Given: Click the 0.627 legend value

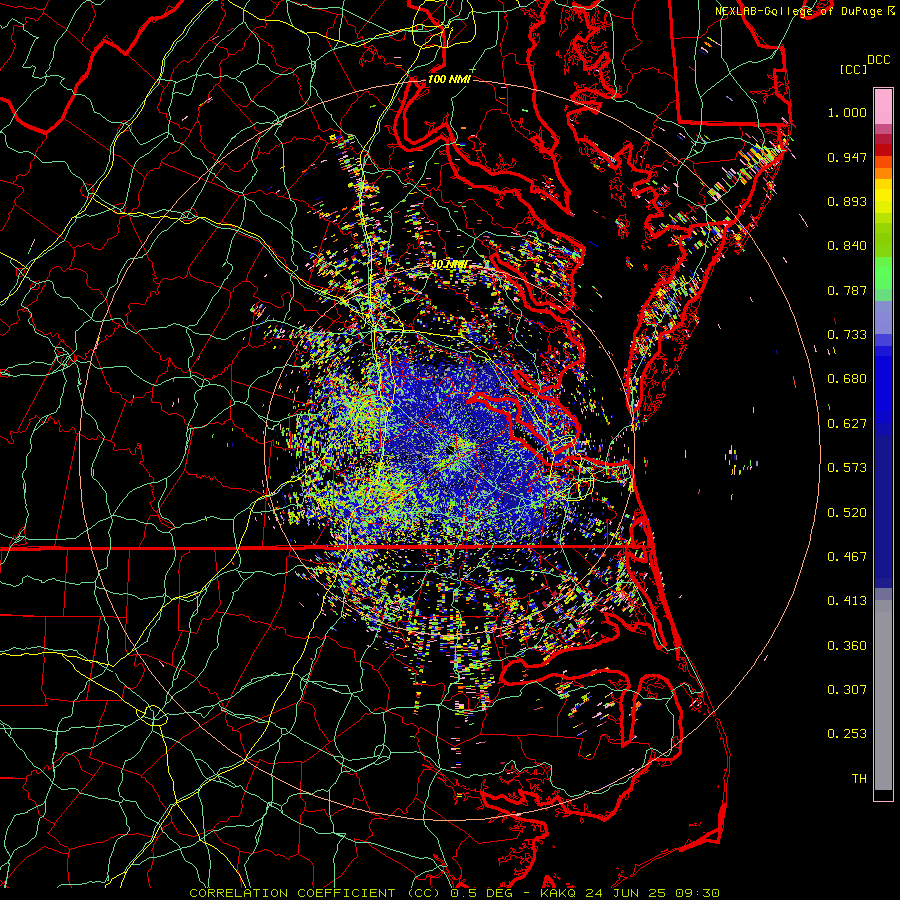Looking at the screenshot, I should point(847,424).
